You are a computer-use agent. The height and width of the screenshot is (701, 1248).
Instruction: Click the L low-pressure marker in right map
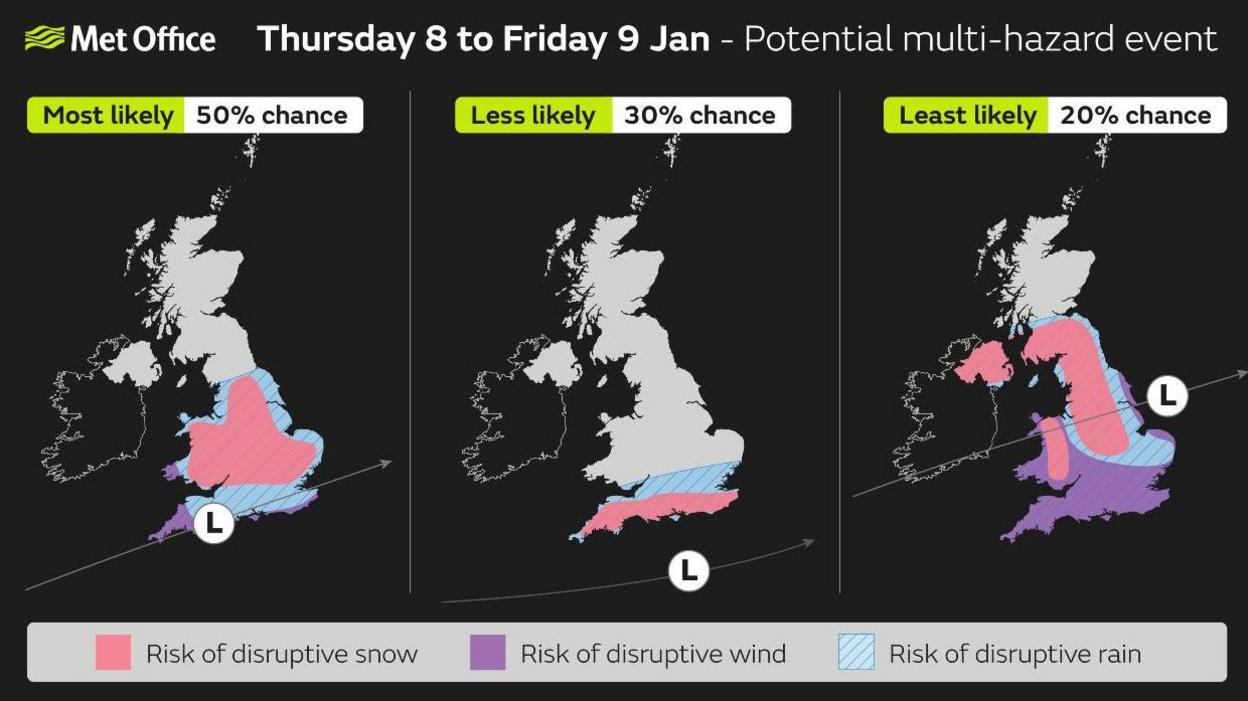(1166, 396)
